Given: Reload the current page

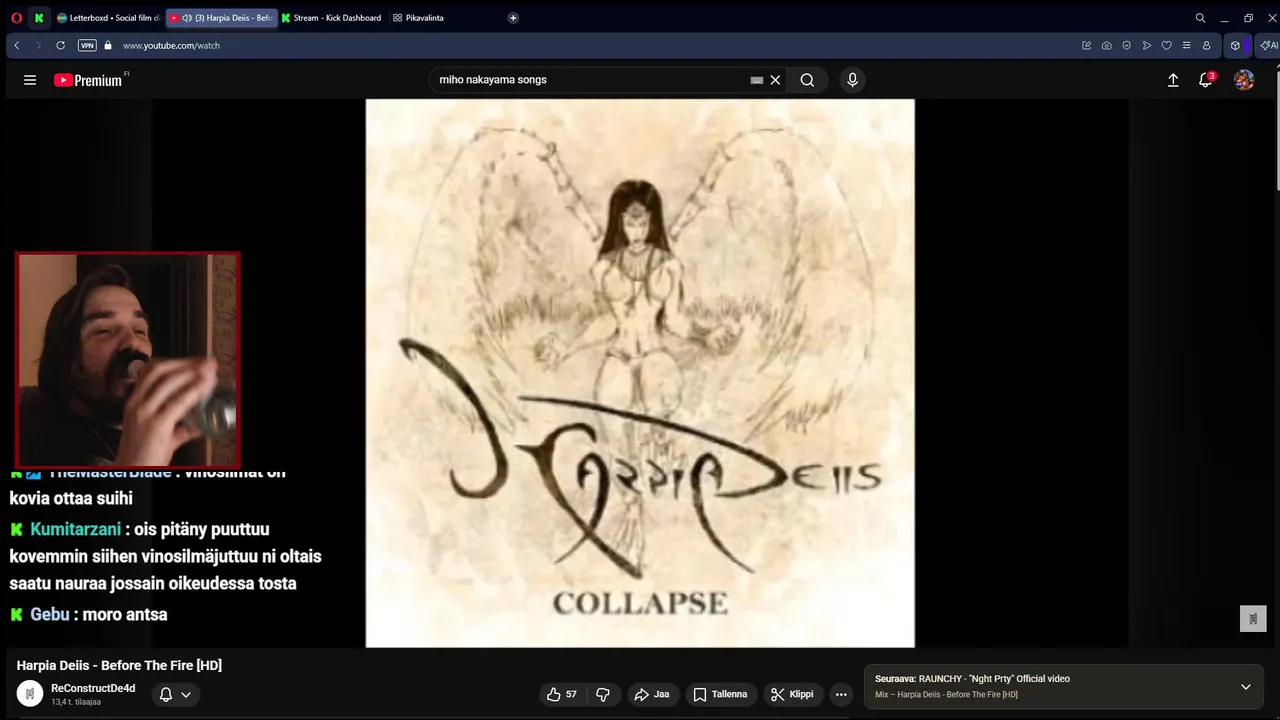Looking at the screenshot, I should (x=60, y=45).
